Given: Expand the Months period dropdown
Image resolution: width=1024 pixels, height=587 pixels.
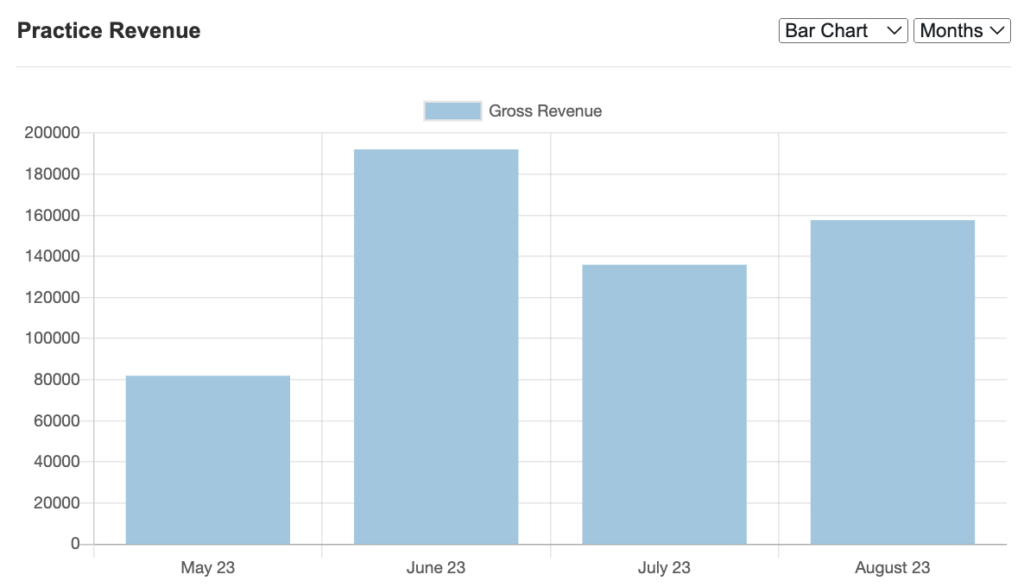Looking at the screenshot, I should (961, 31).
